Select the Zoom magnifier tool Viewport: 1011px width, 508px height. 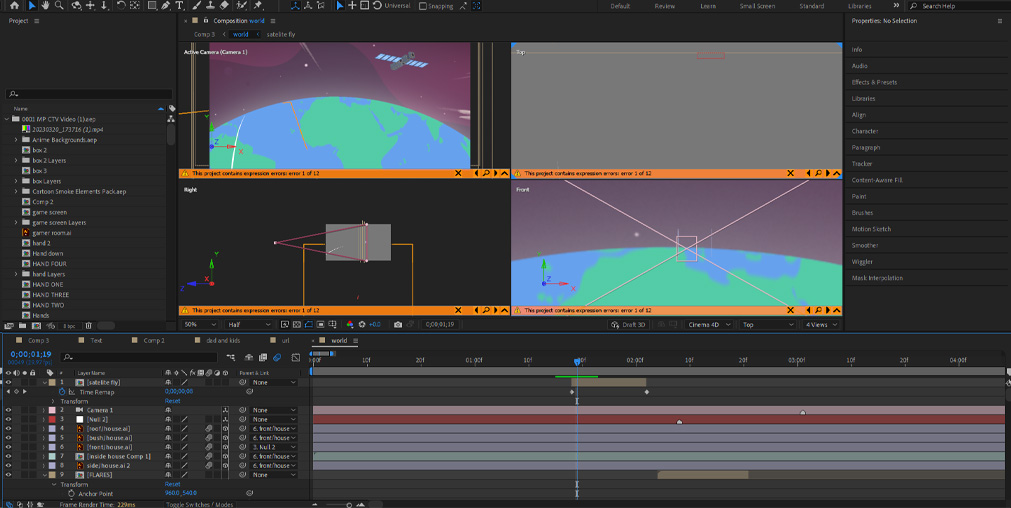pyautogui.click(x=61, y=6)
